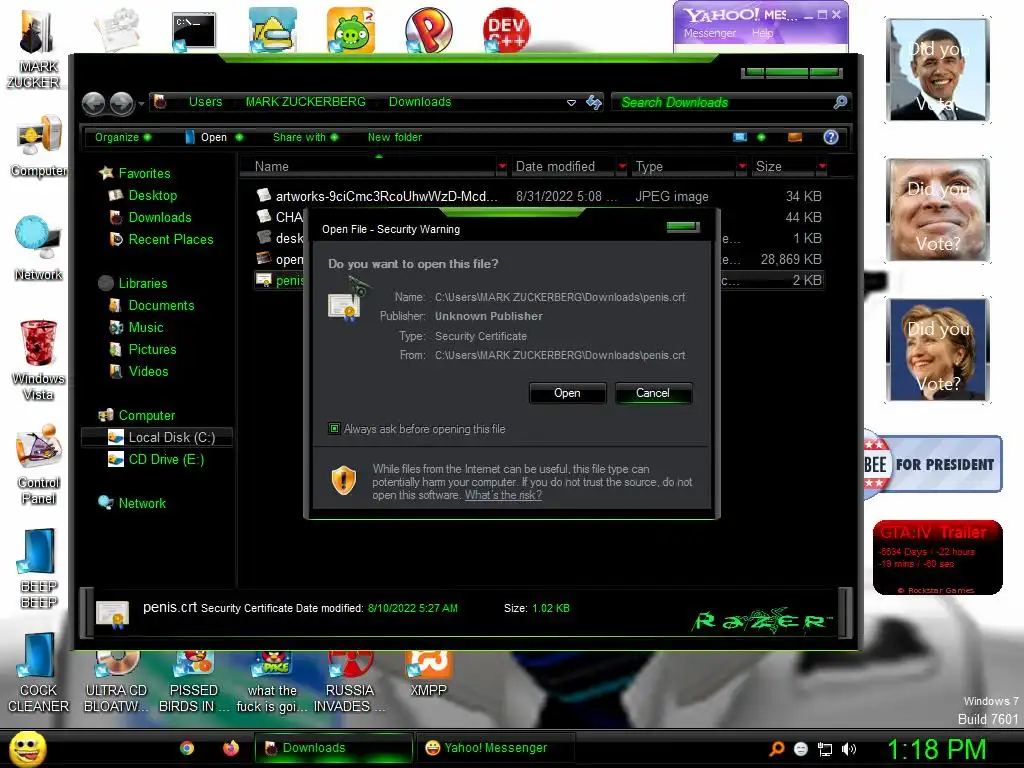Open Yahoo Messenger's Messenger menu
Screen dimensions: 1024x768
709,33
